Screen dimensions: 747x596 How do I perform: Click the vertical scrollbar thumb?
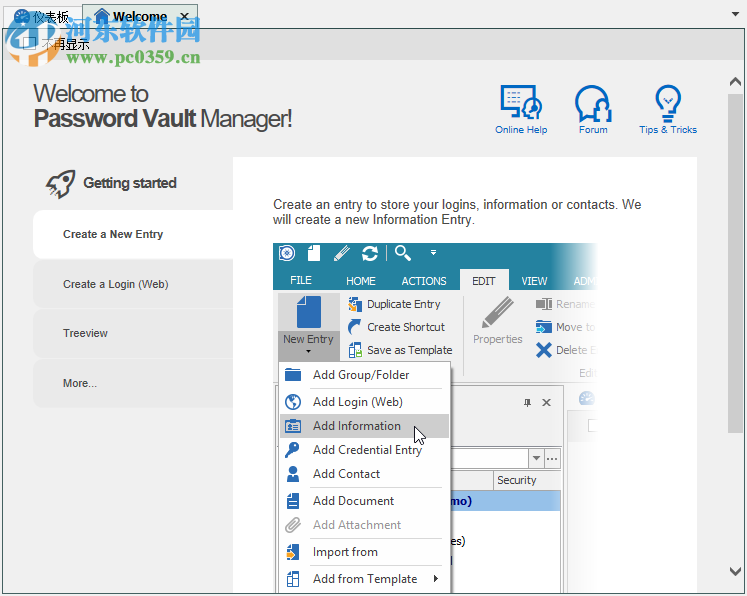(x=735, y=263)
